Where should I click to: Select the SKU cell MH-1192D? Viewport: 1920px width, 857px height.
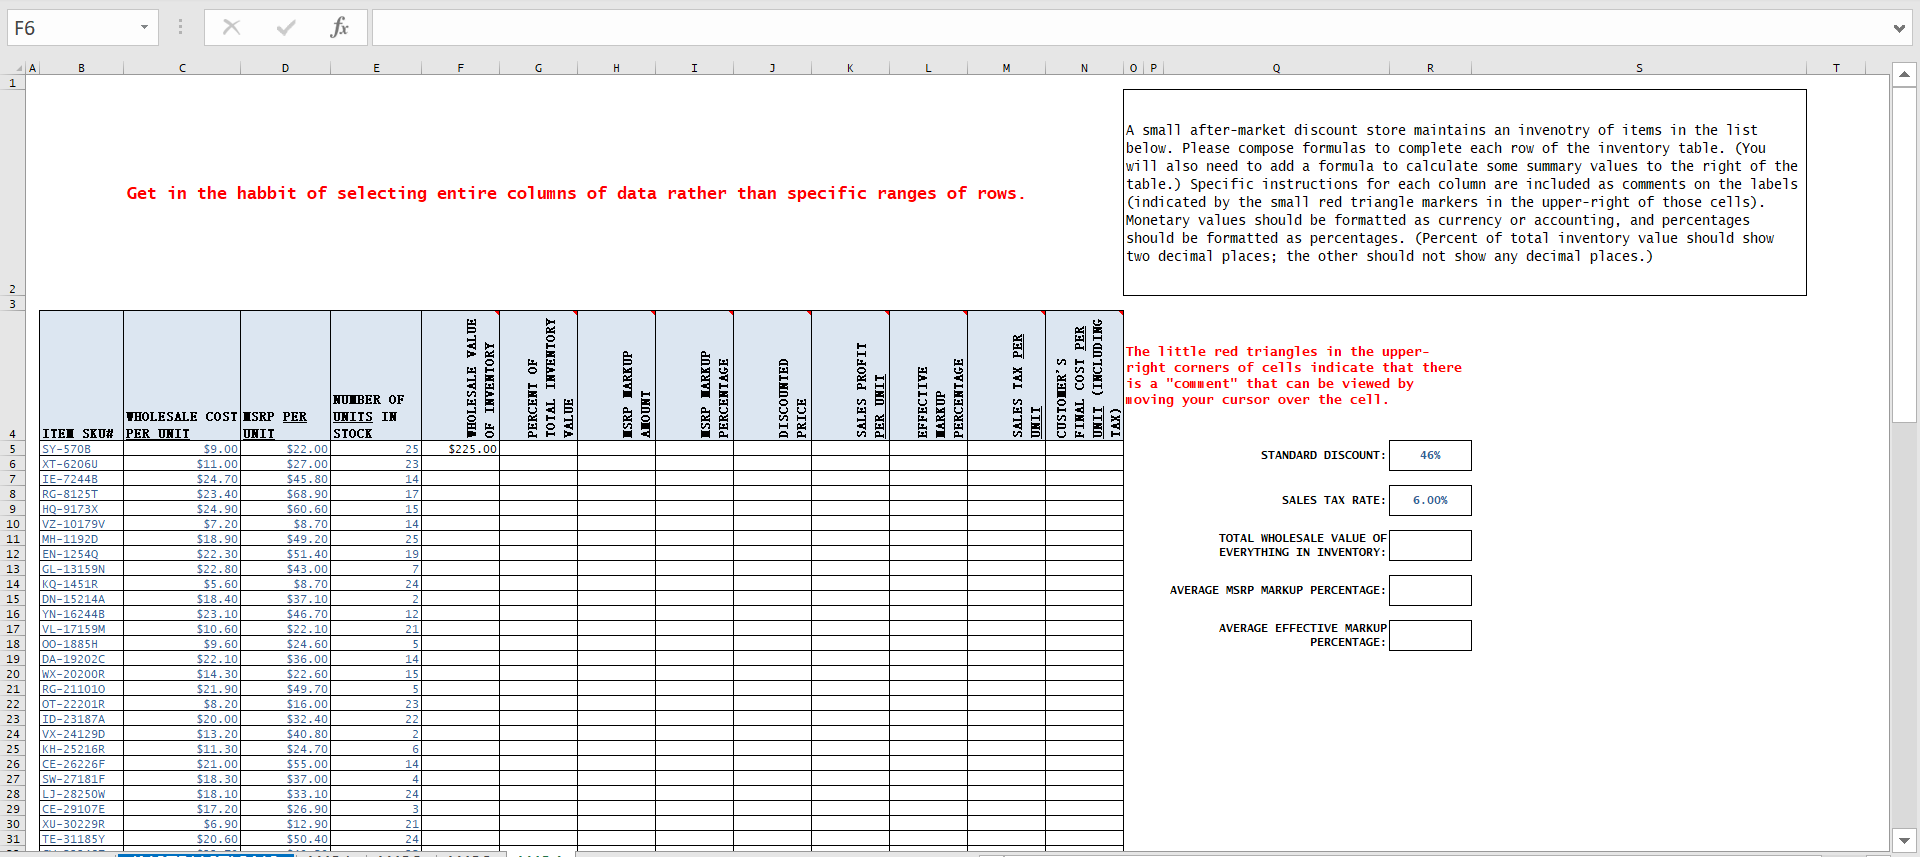pyautogui.click(x=81, y=539)
